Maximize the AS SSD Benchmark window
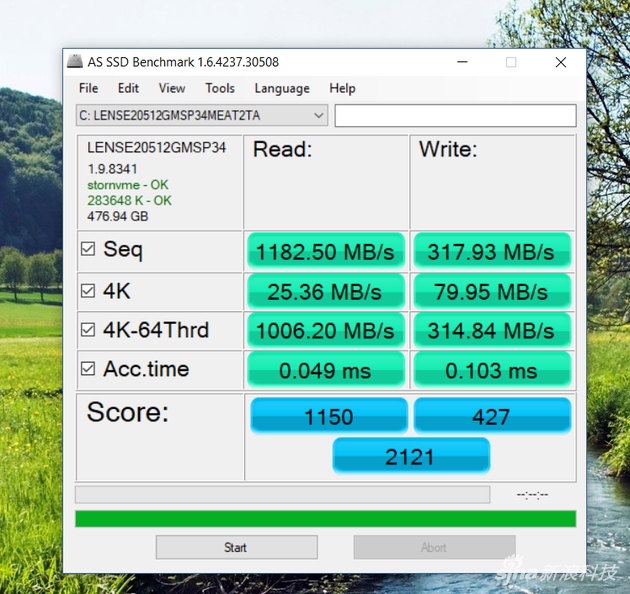The image size is (630, 594). coord(511,62)
